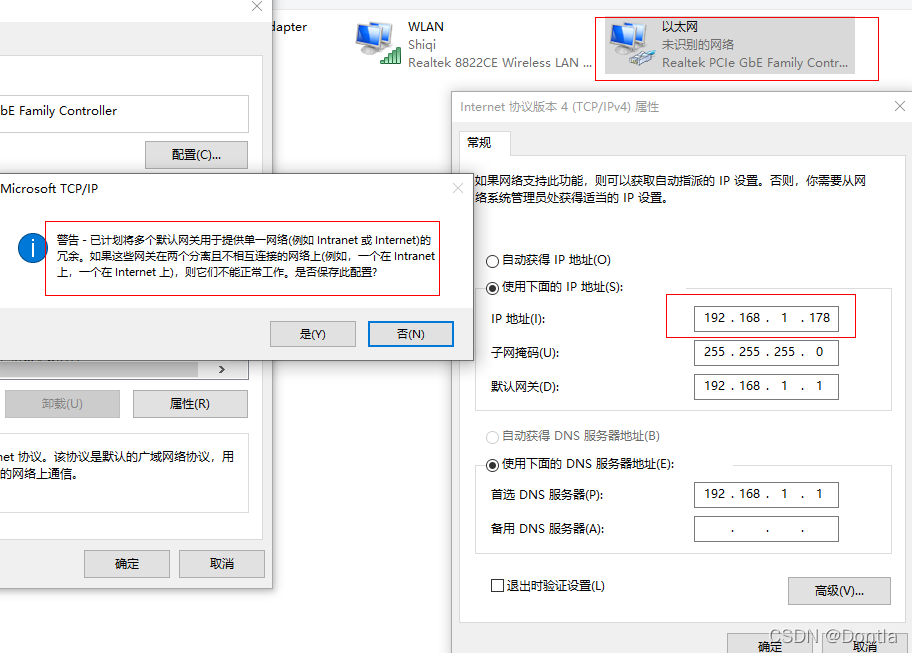912x653 pixels.
Task: Select the WLAN network adapter icon
Action: 378,43
